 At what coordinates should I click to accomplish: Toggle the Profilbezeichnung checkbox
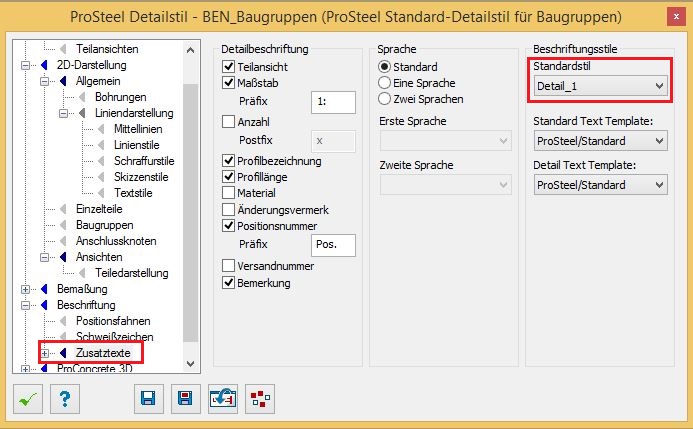[228, 160]
